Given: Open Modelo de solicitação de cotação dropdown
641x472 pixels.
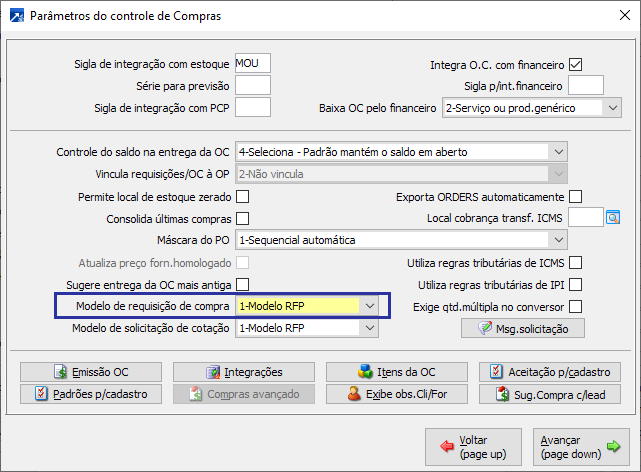Looking at the screenshot, I should tap(307, 328).
